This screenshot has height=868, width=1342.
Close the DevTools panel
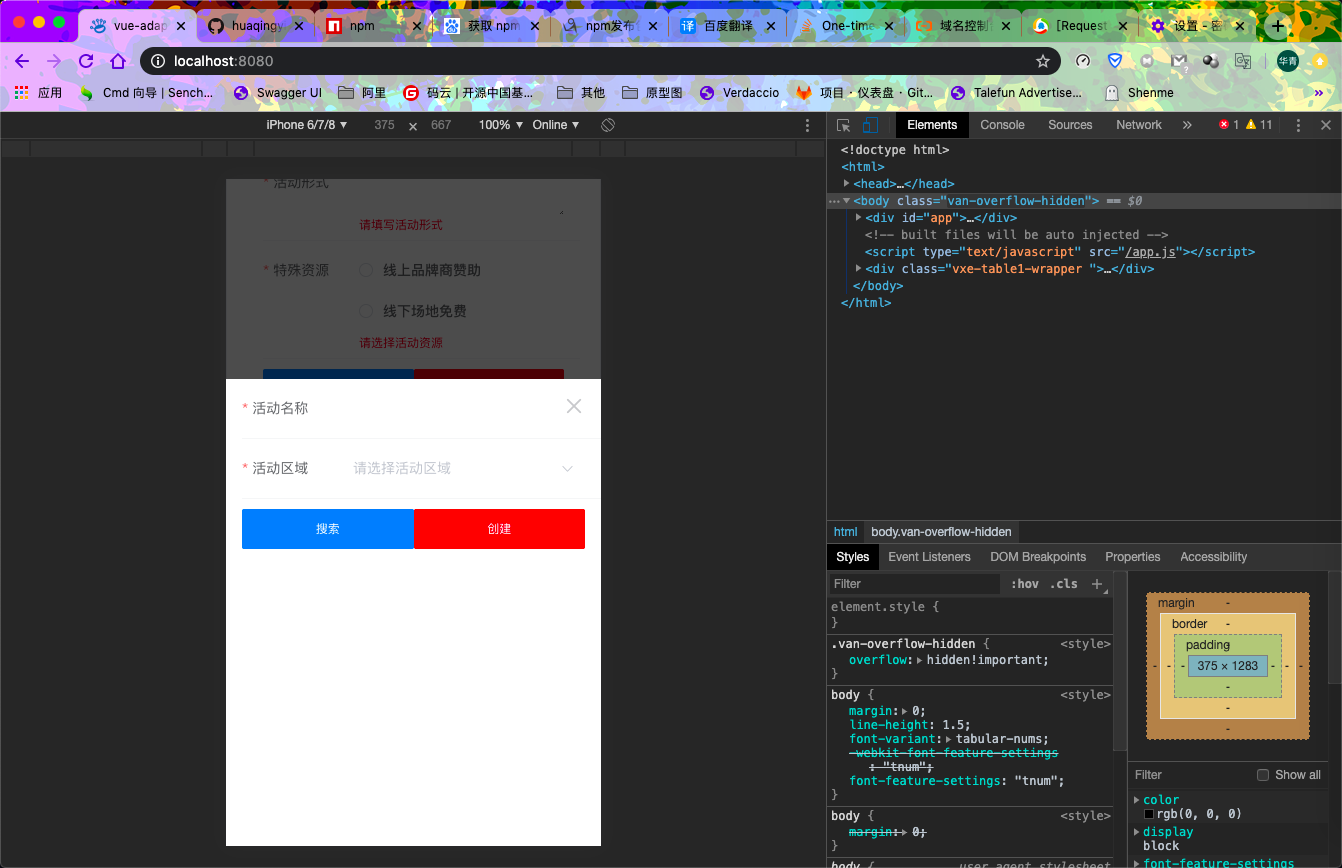click(1326, 125)
